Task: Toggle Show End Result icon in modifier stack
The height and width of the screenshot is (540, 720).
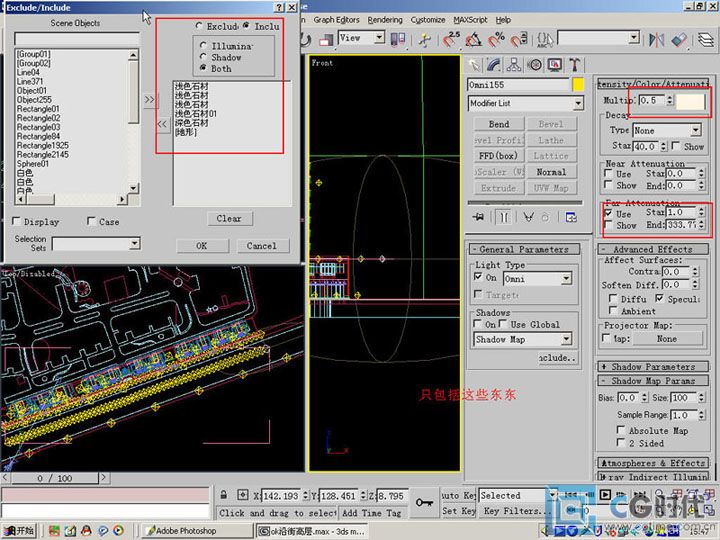Action: (x=504, y=217)
